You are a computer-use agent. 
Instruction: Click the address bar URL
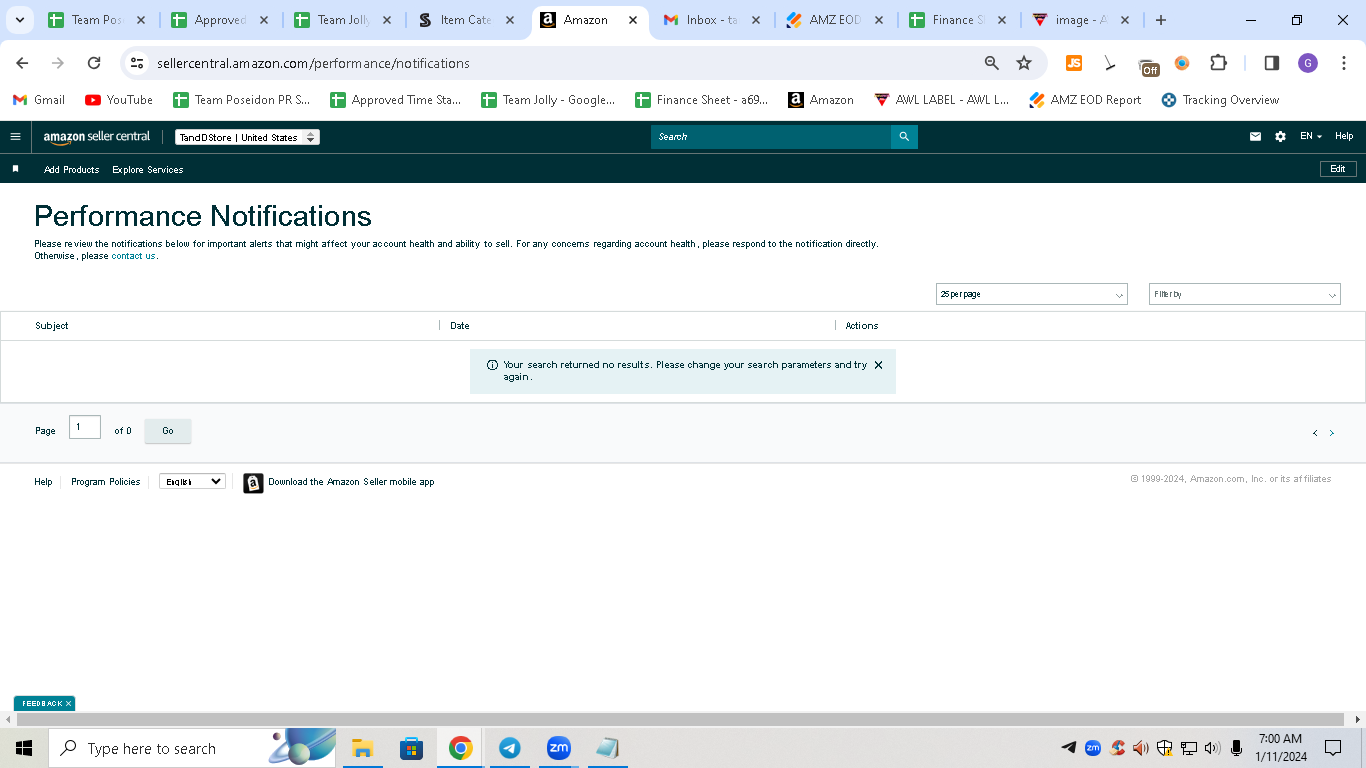tap(313, 63)
